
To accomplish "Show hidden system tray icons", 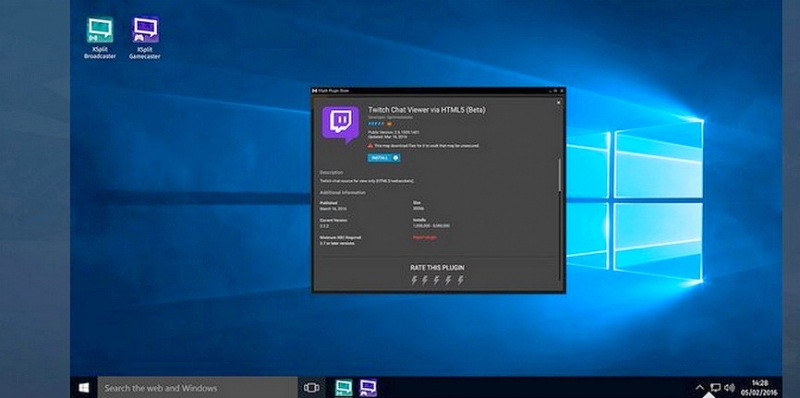I will tap(699, 388).
